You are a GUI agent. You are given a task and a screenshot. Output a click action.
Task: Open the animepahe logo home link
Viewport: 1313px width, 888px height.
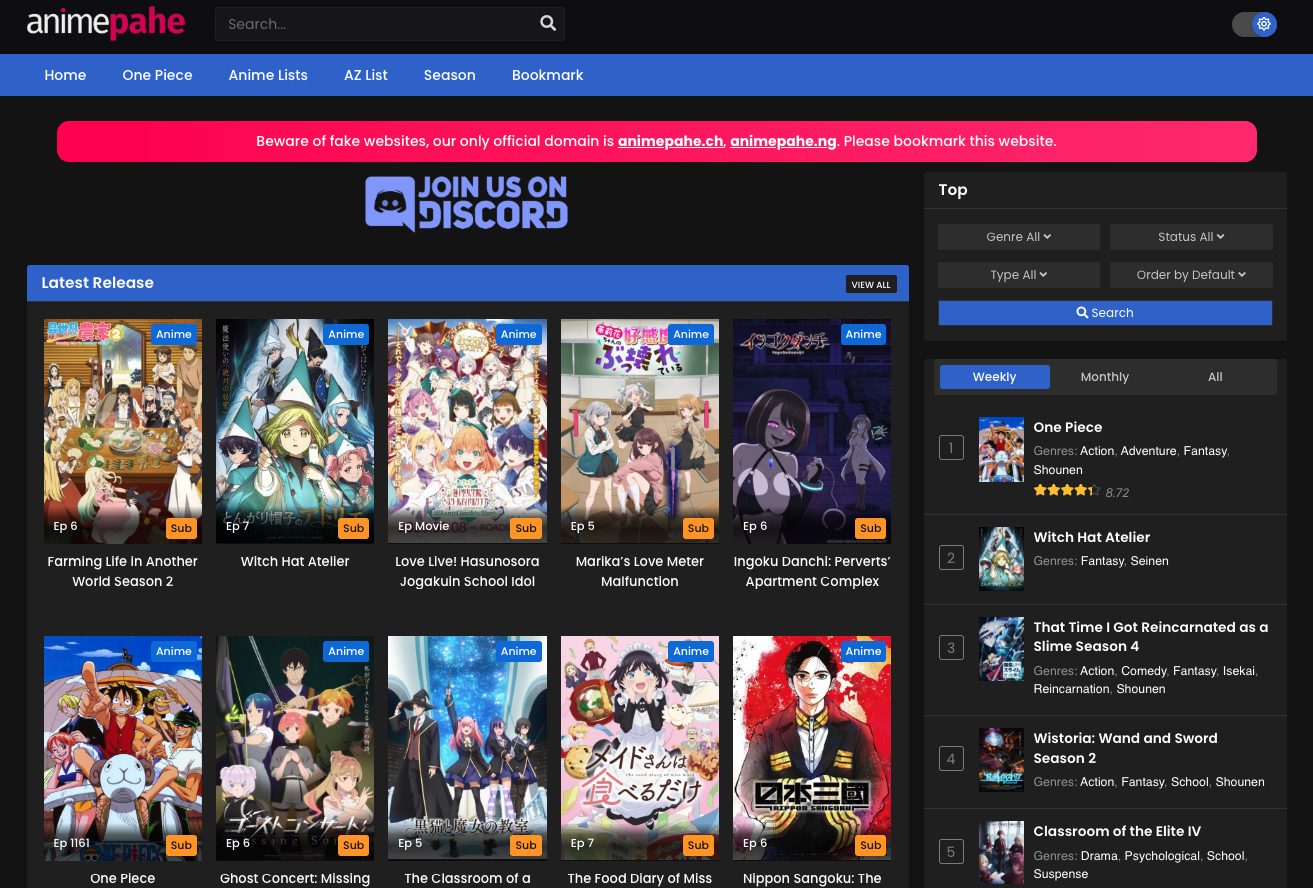(x=106, y=24)
